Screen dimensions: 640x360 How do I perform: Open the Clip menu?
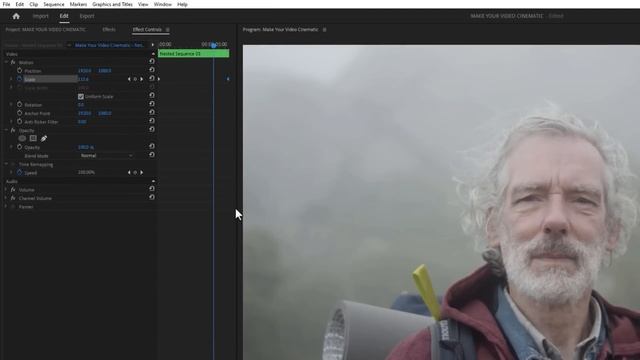(x=33, y=4)
